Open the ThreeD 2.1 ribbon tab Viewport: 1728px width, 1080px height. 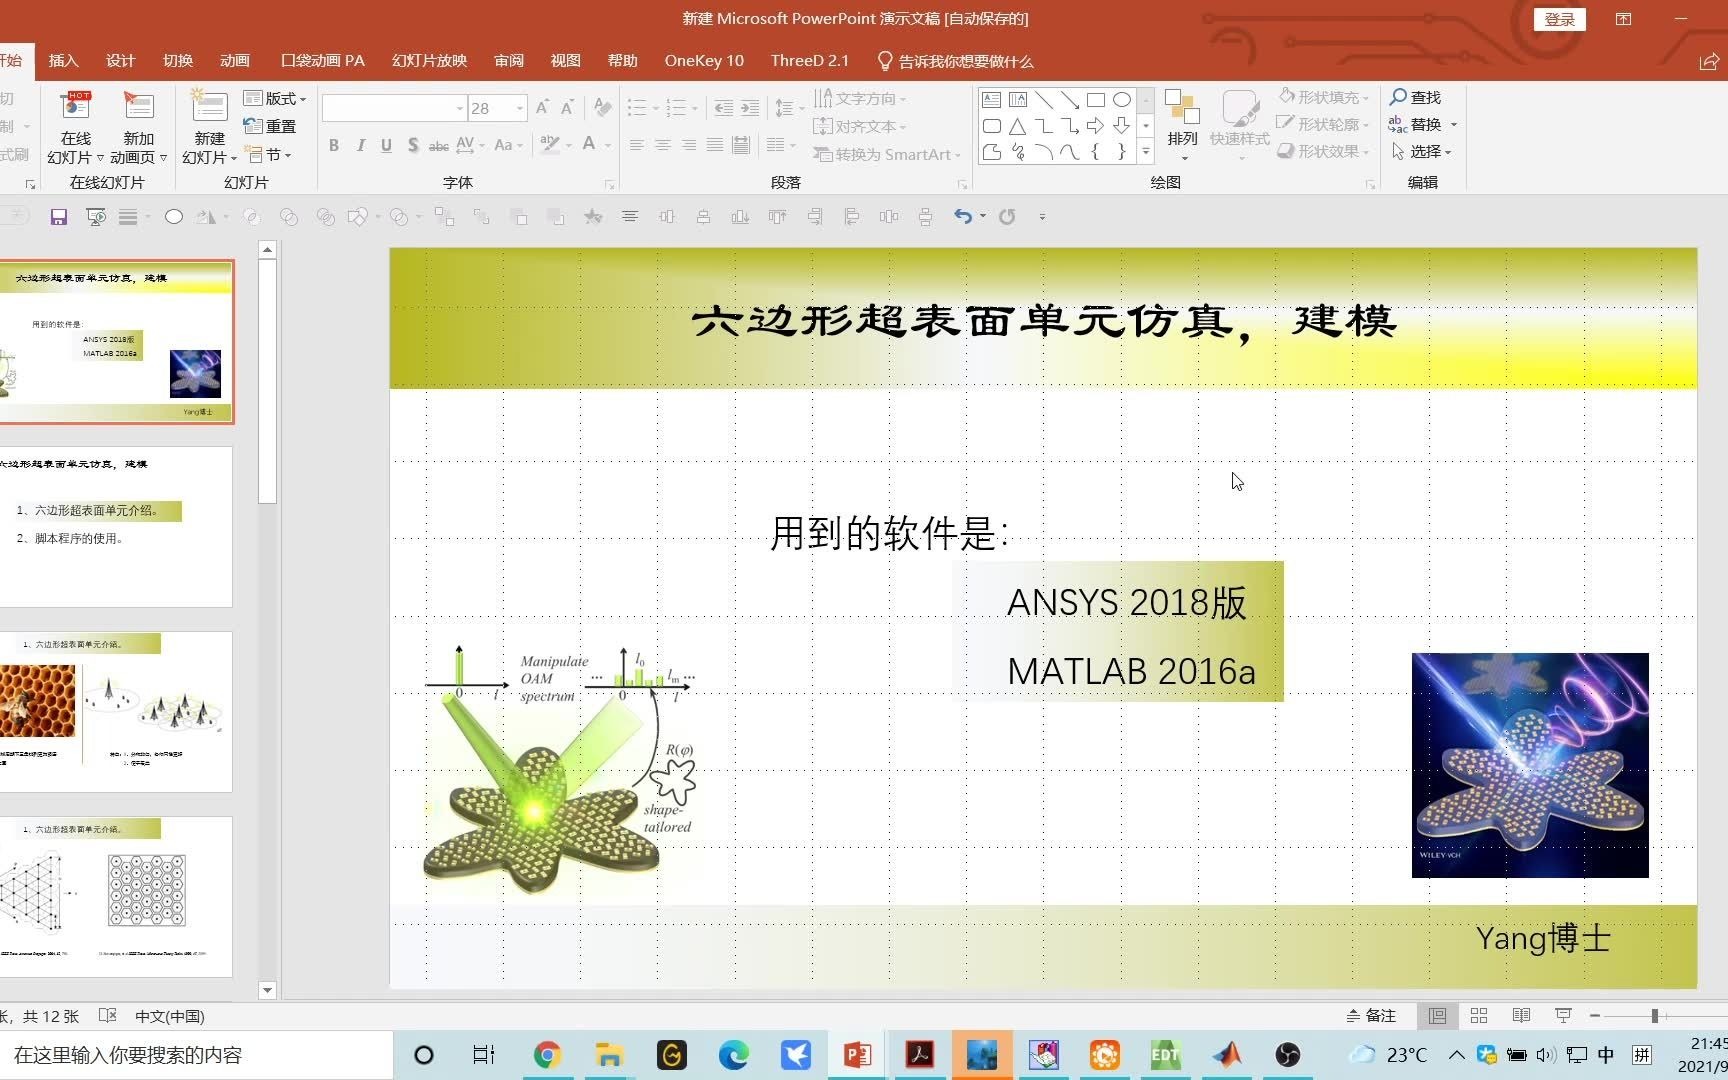click(809, 60)
